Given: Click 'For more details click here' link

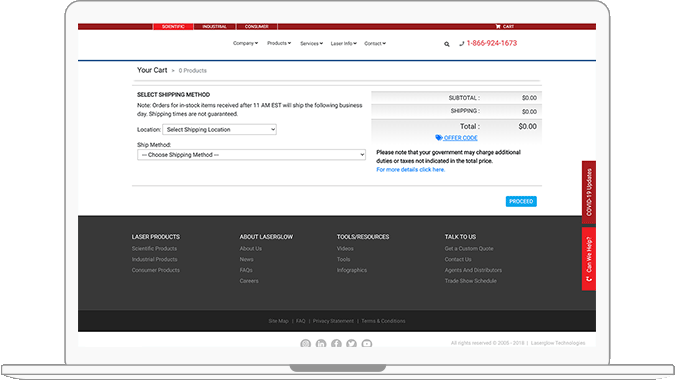Looking at the screenshot, I should tap(411, 170).
